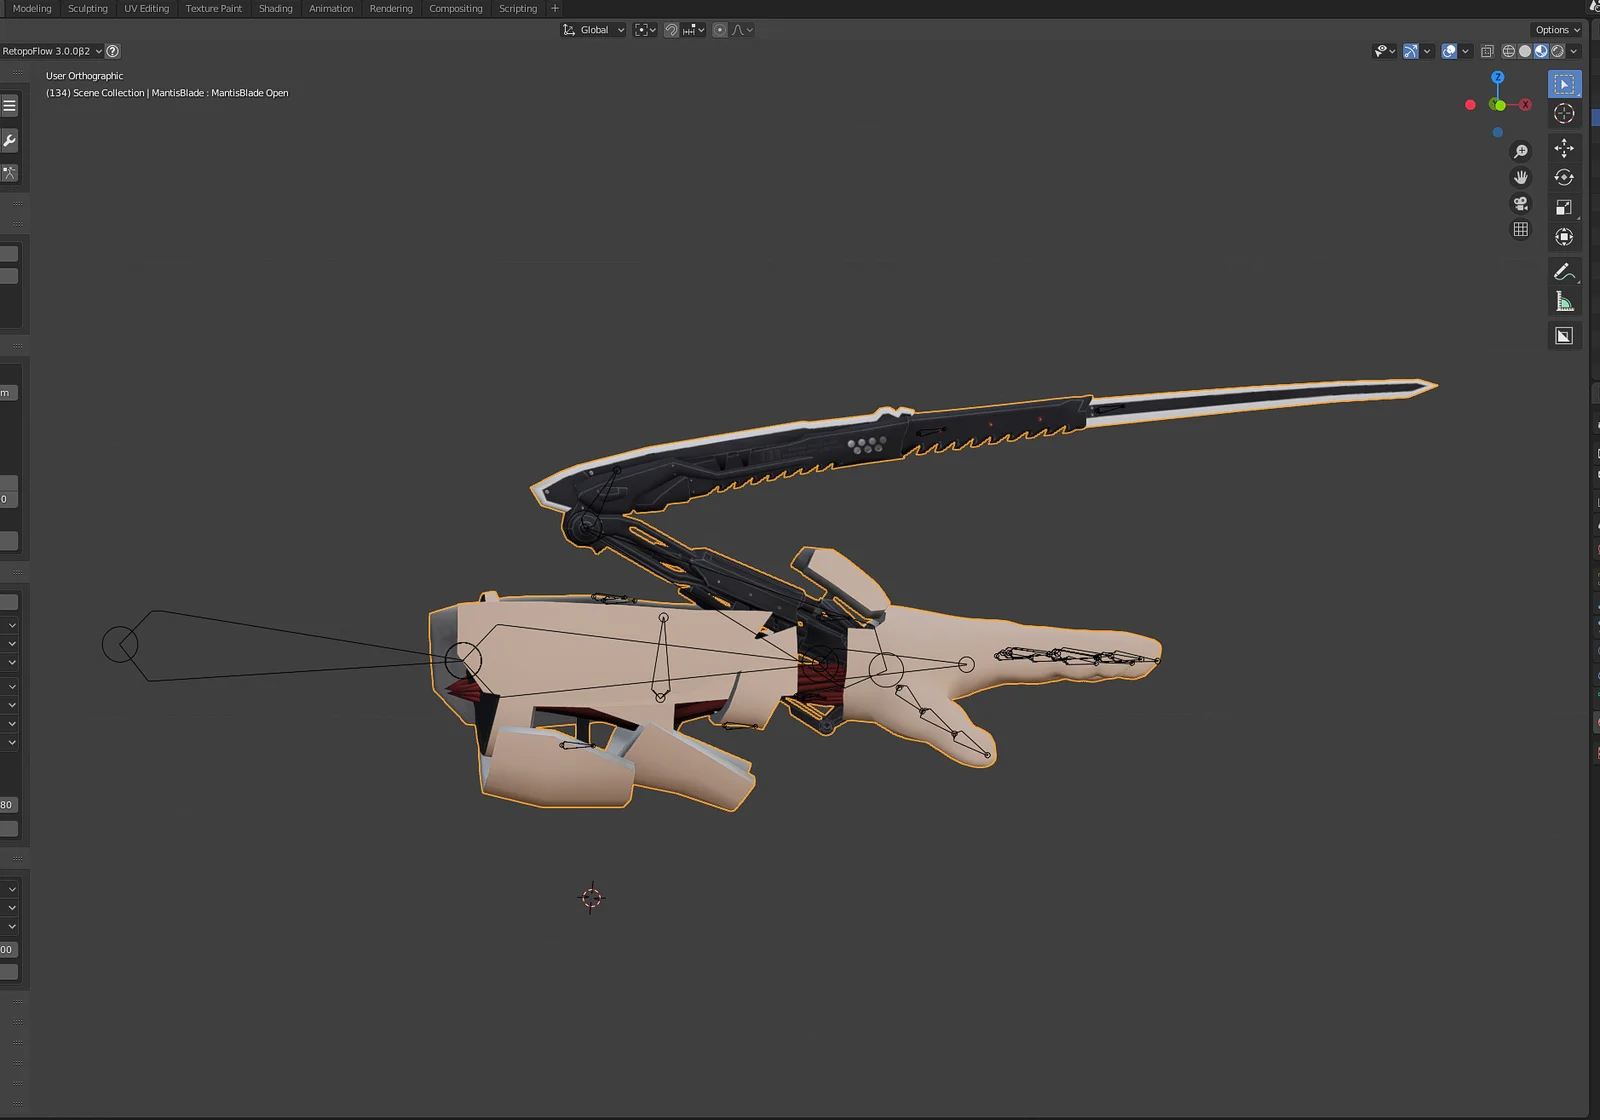Select the Rotate tool
Image resolution: width=1600 pixels, height=1120 pixels.
click(x=1564, y=177)
